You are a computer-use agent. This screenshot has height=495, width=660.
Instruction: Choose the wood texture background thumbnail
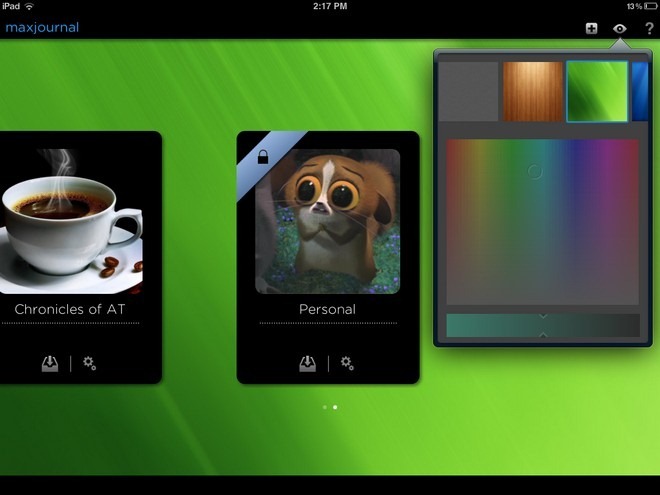[533, 91]
